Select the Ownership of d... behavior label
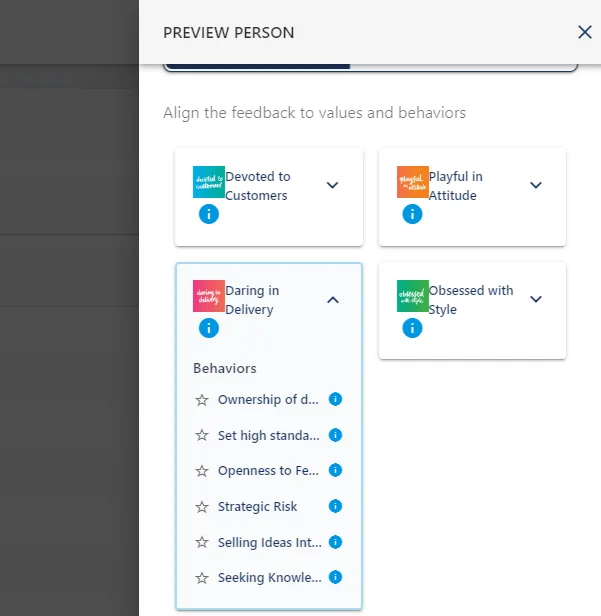 268,400
